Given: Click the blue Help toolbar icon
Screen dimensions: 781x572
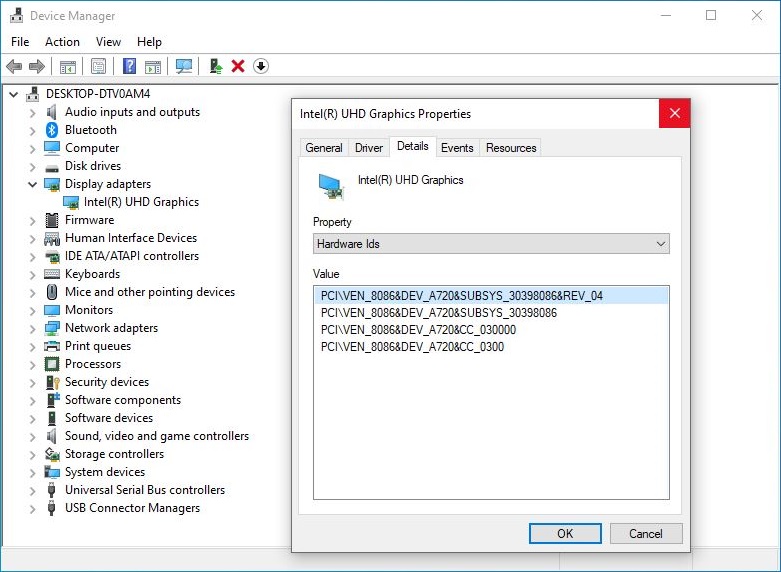Looking at the screenshot, I should point(130,66).
